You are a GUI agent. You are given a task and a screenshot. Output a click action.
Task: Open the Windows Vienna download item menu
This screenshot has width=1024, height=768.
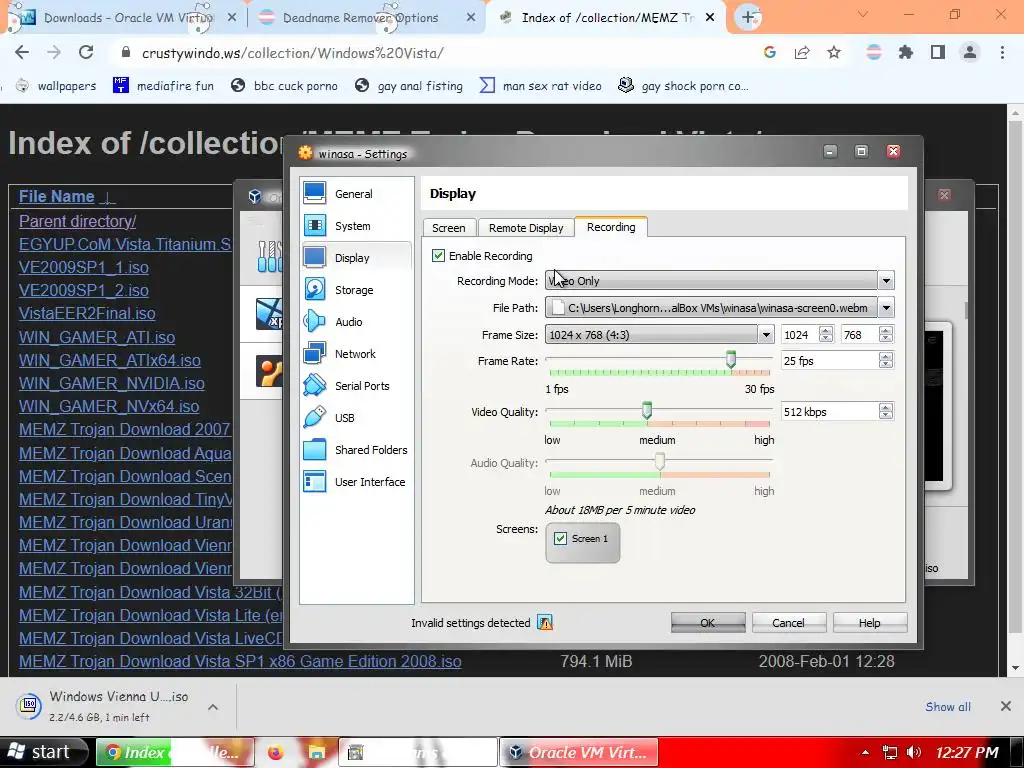[x=213, y=707]
